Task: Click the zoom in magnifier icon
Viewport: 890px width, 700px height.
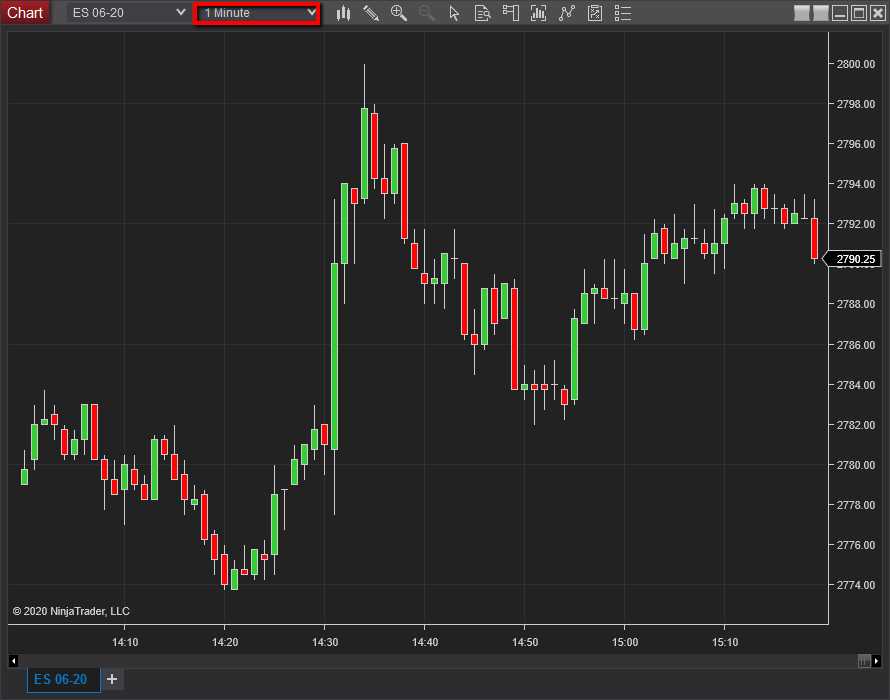Action: 398,13
